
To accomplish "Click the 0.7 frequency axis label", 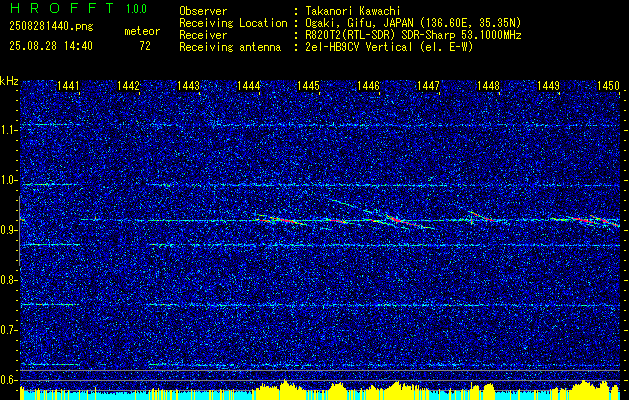I will 9,330.
